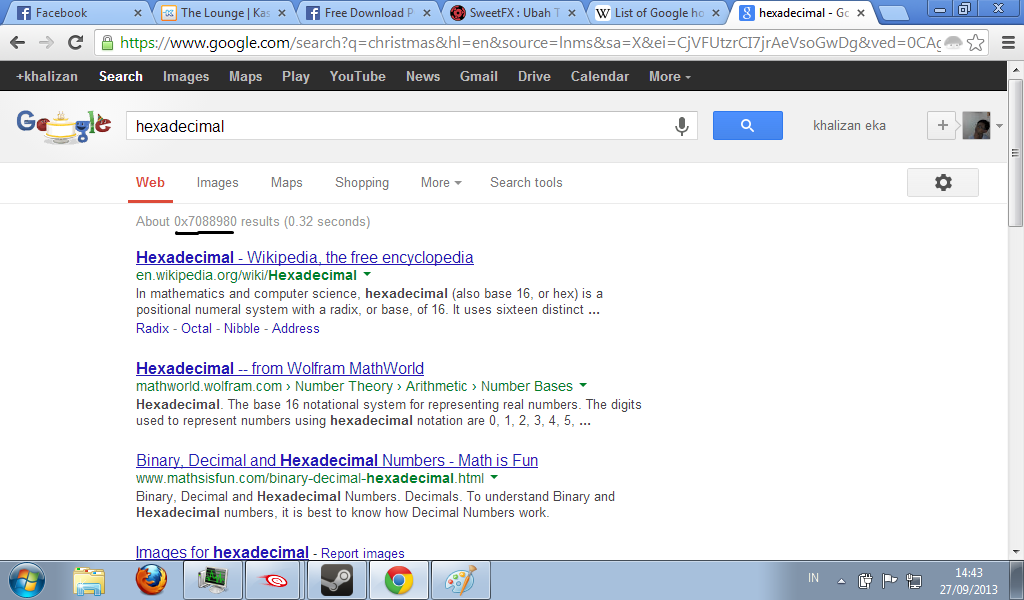
Task: Show hidden system tray icons arrow
Action: click(x=841, y=580)
